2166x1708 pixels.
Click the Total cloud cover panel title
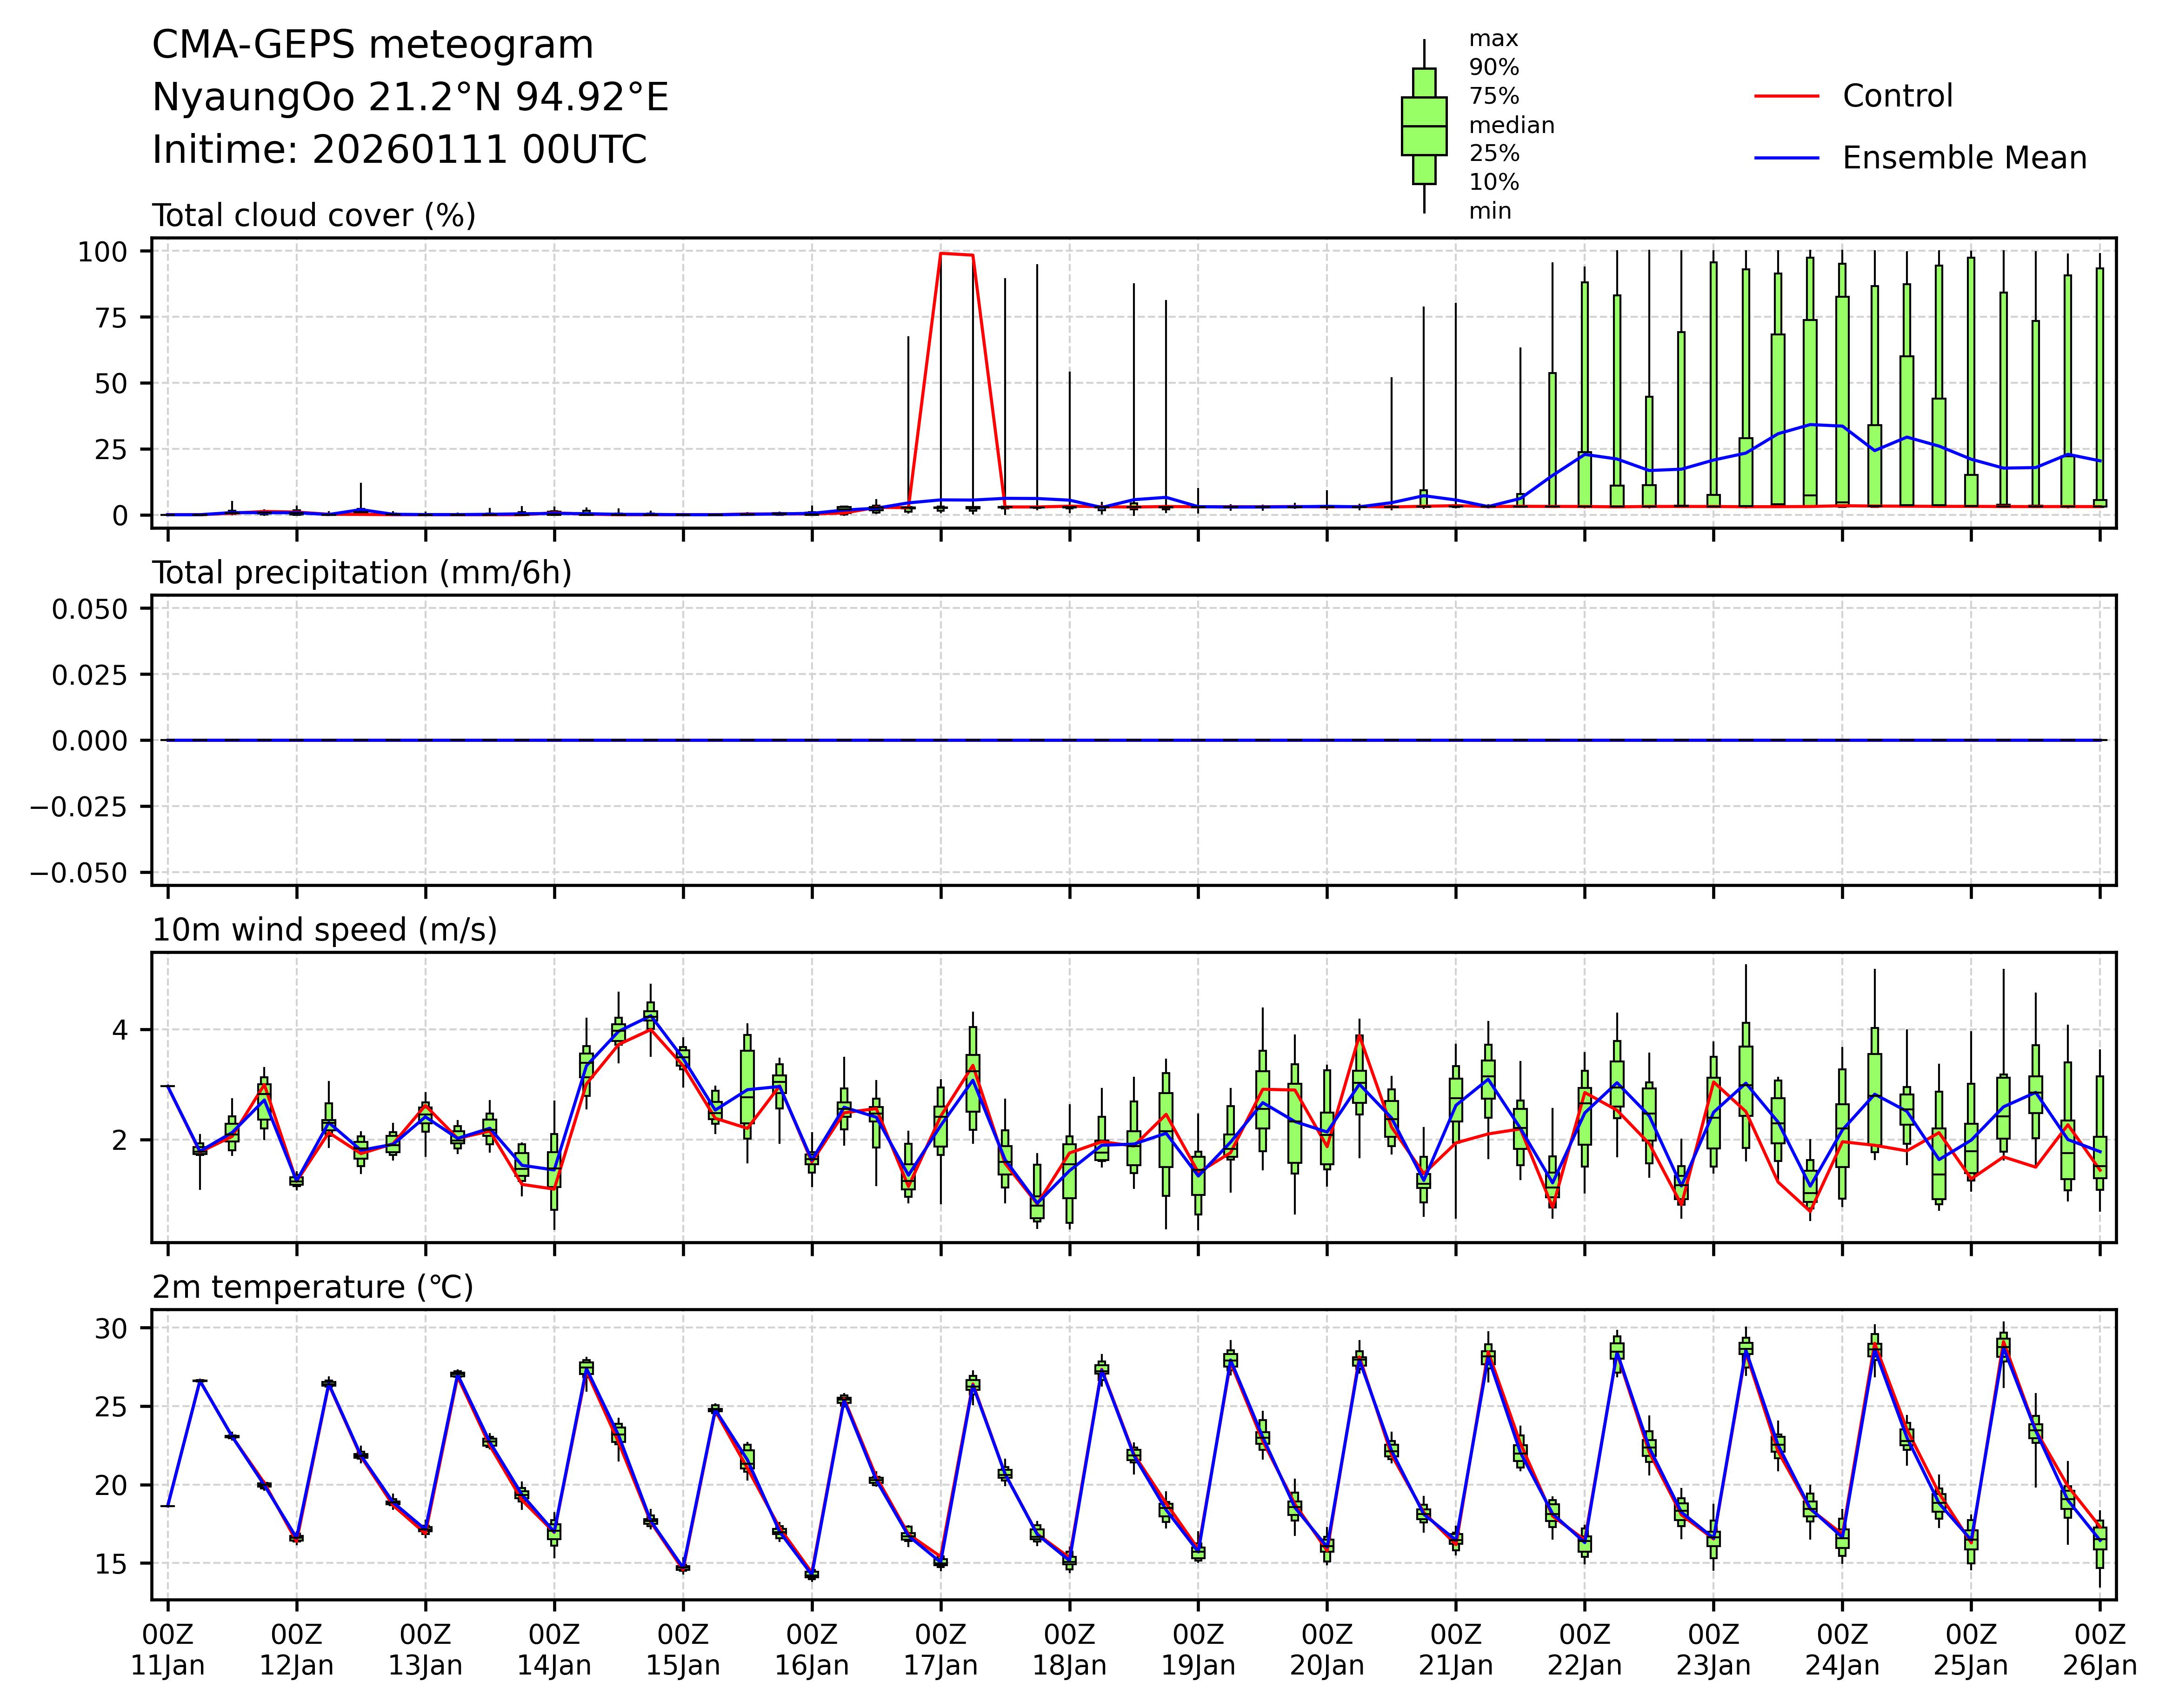(x=313, y=216)
